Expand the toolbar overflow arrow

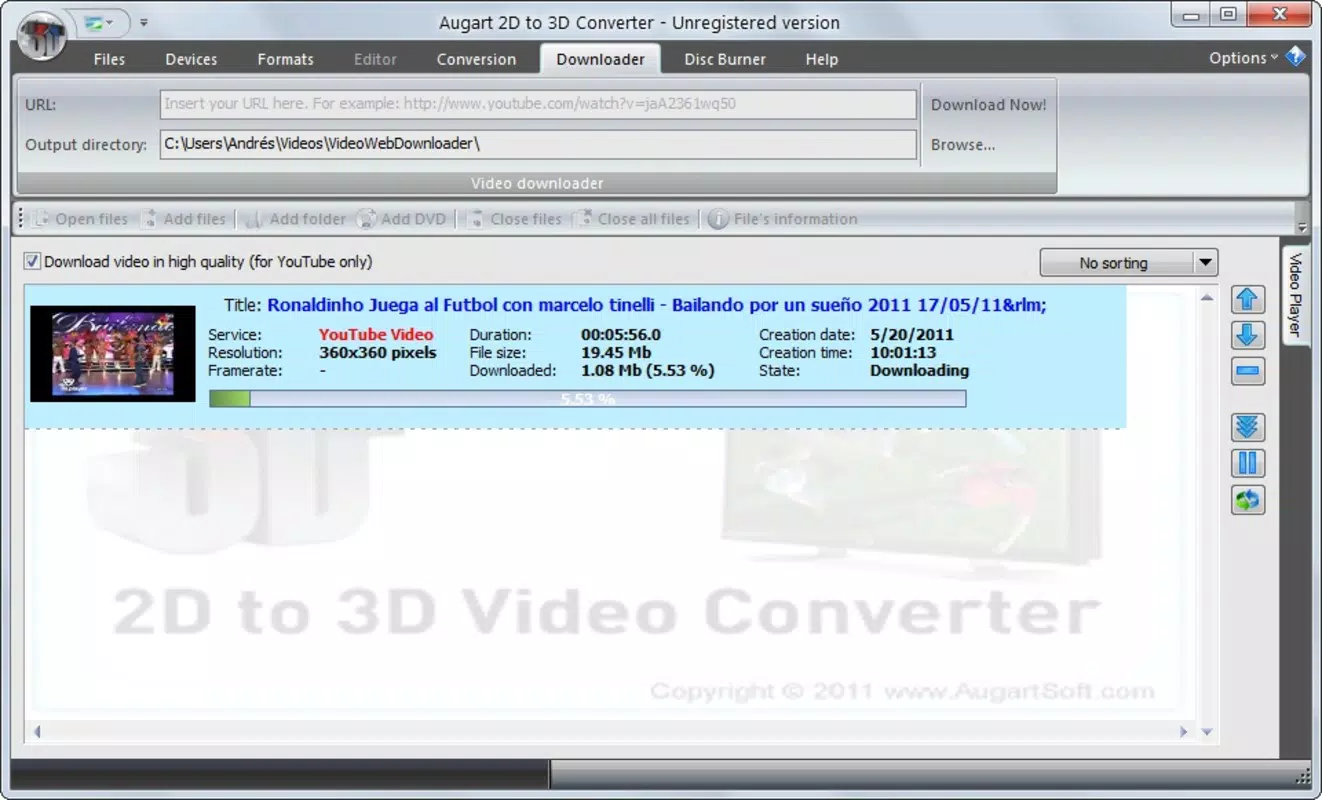1301,227
